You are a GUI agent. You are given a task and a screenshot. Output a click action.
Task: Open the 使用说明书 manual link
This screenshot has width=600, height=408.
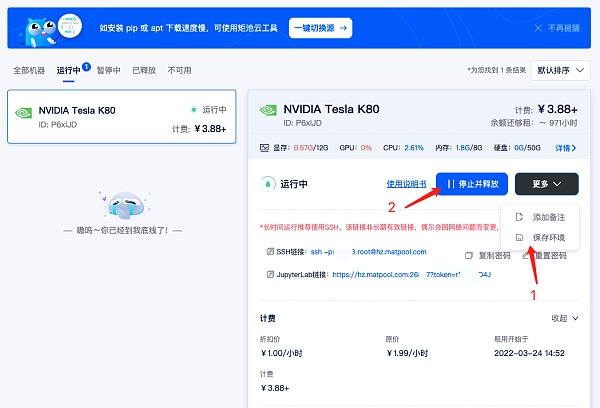tap(407, 184)
